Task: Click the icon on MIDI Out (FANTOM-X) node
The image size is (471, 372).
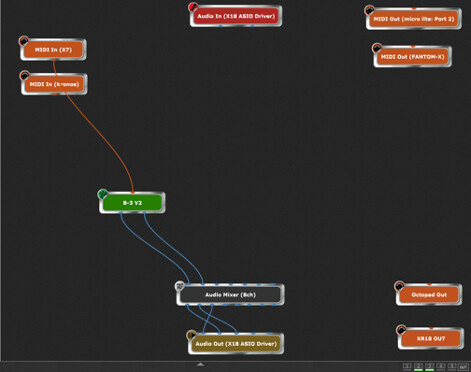Action: click(377, 48)
